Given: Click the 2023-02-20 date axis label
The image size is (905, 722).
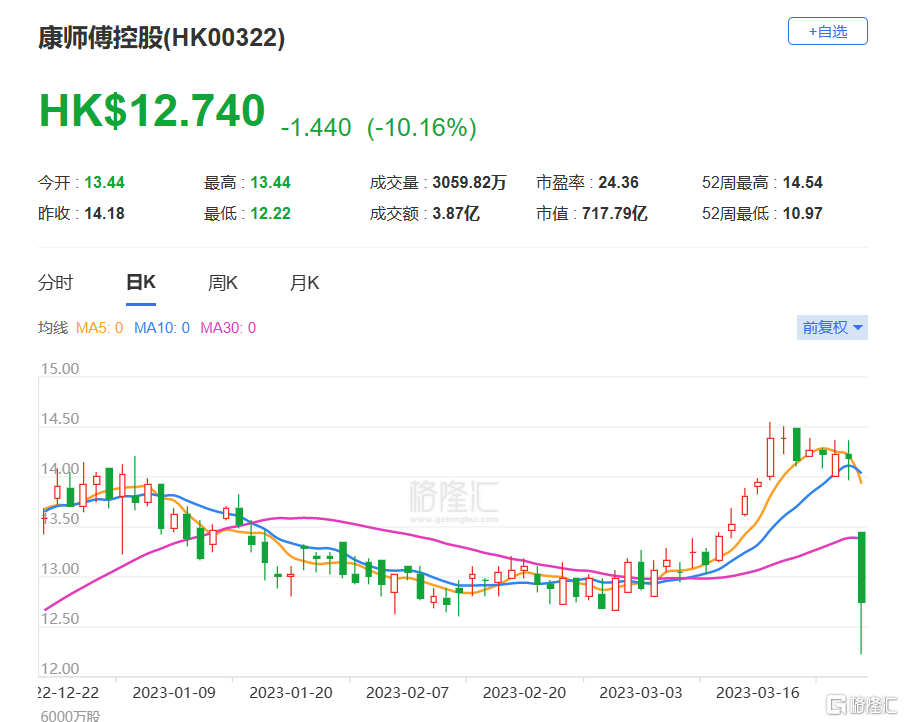Looking at the screenshot, I should click(524, 693).
